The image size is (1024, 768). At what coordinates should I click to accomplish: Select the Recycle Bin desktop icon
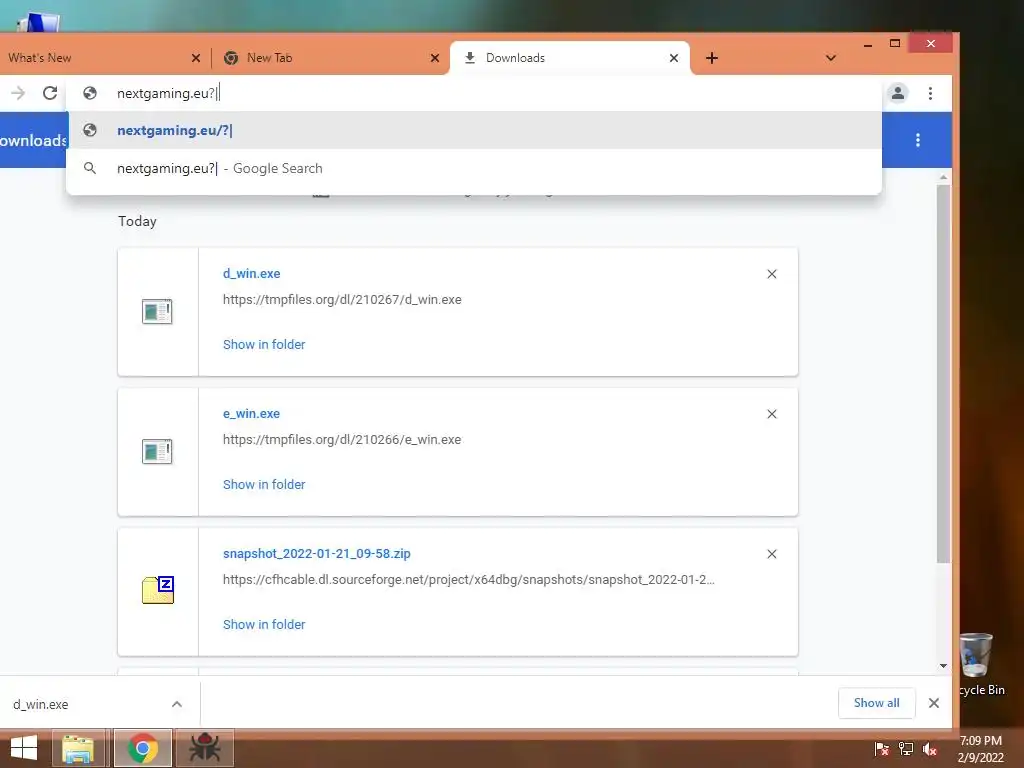coord(980,664)
